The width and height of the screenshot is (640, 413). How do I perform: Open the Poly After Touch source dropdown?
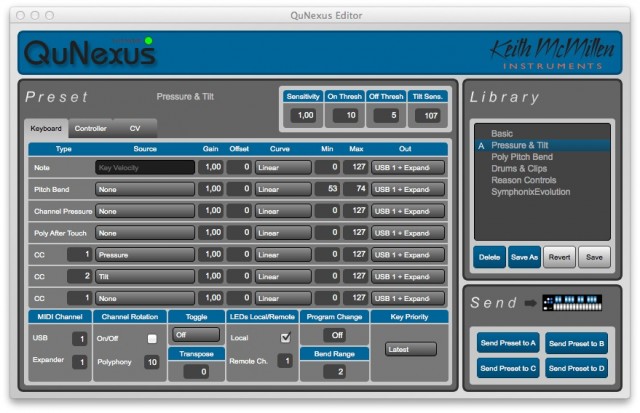point(145,233)
